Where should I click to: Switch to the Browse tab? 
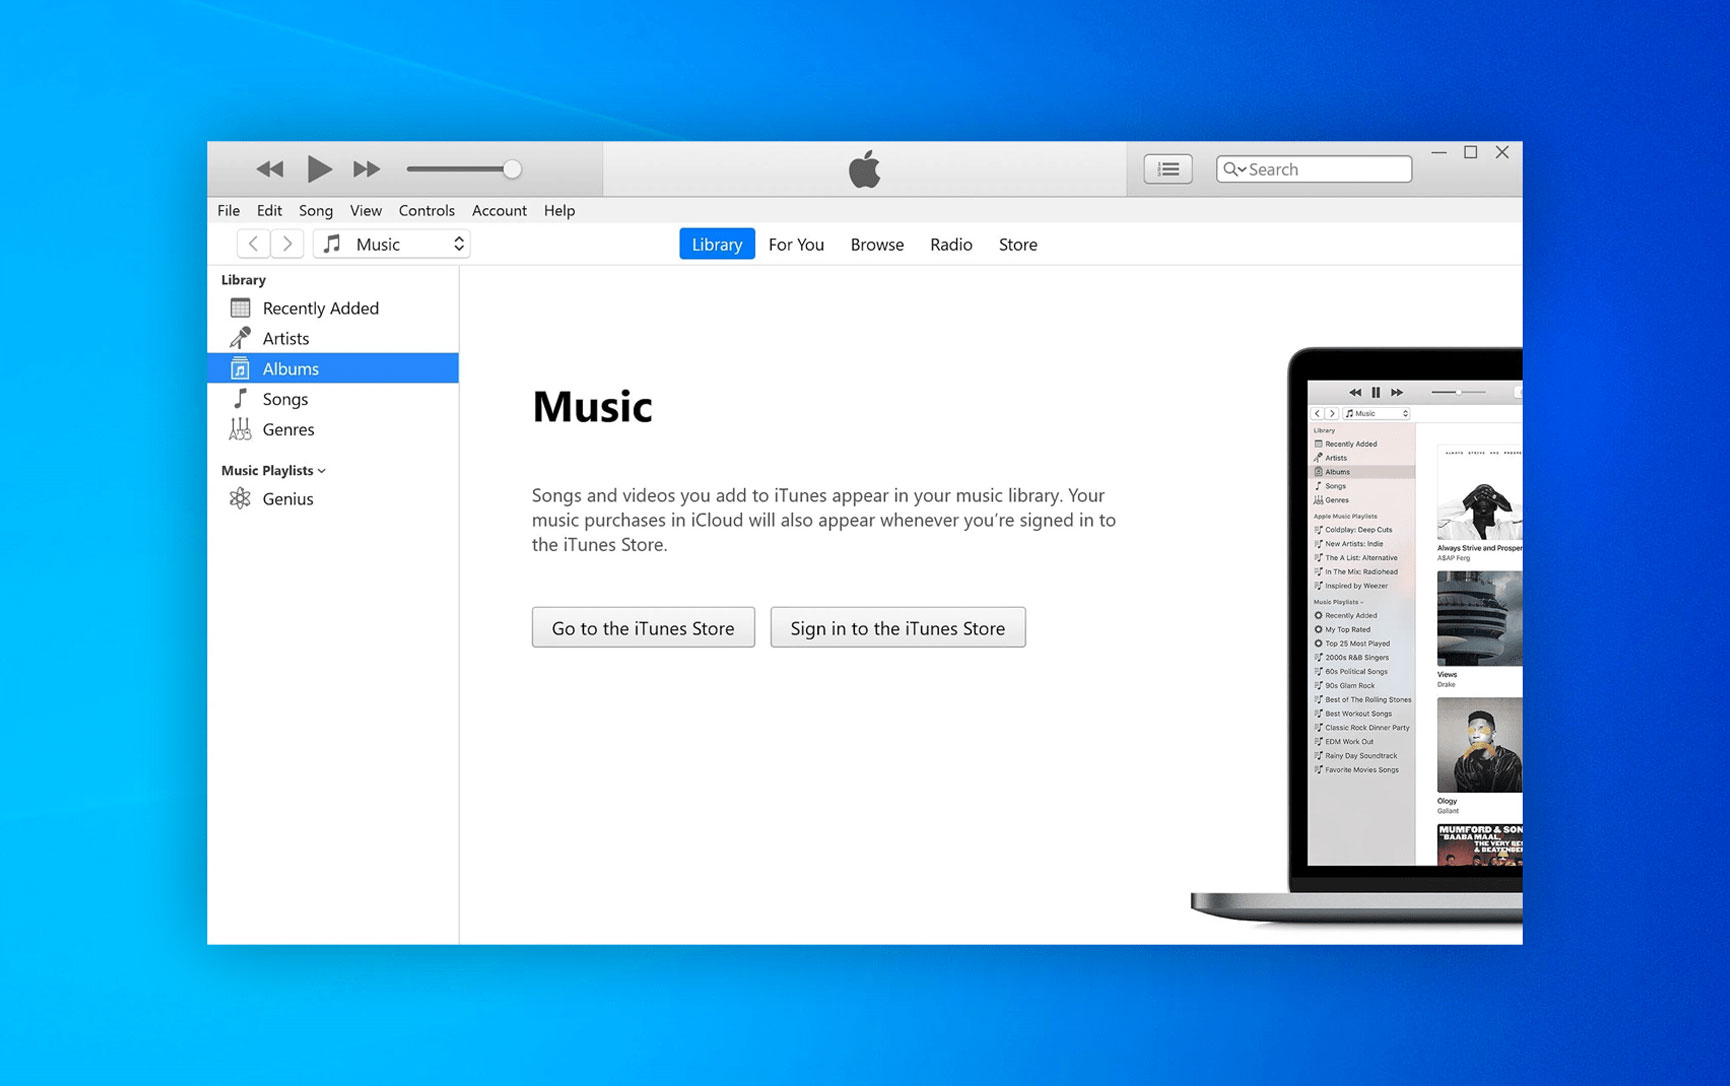[877, 244]
